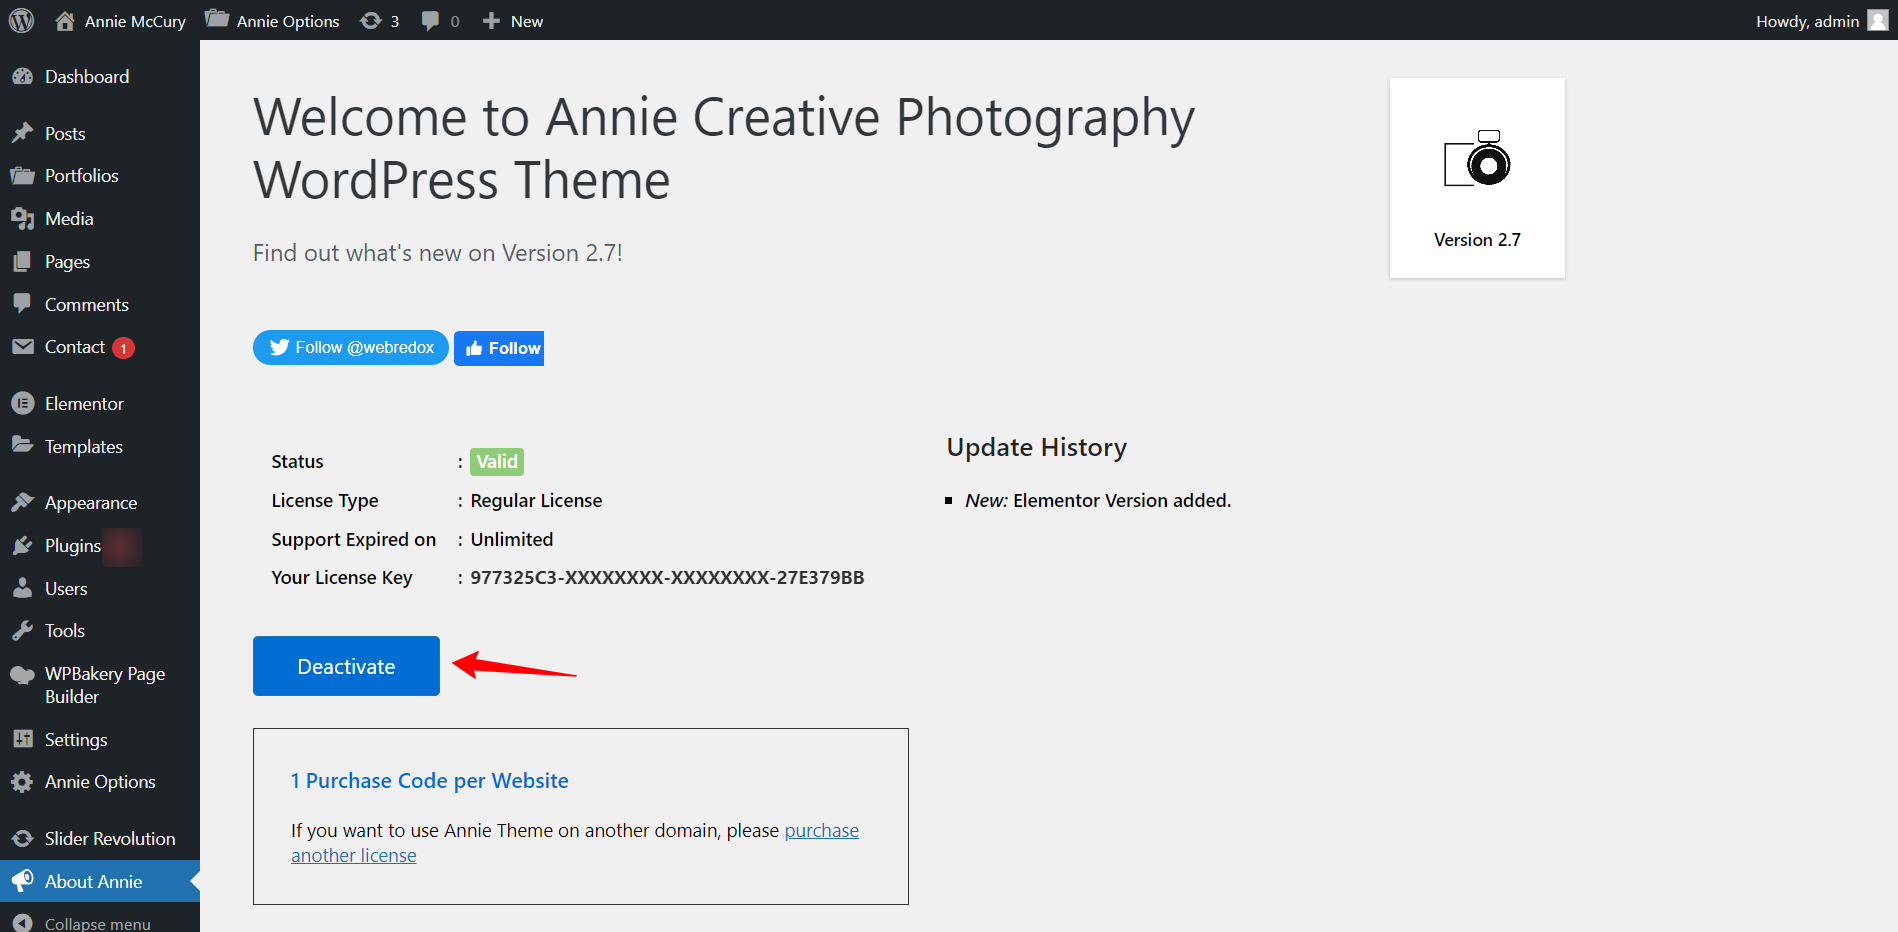Click the 1 Purchase Code per Website heading
The width and height of the screenshot is (1898, 932).
pyautogui.click(x=430, y=781)
